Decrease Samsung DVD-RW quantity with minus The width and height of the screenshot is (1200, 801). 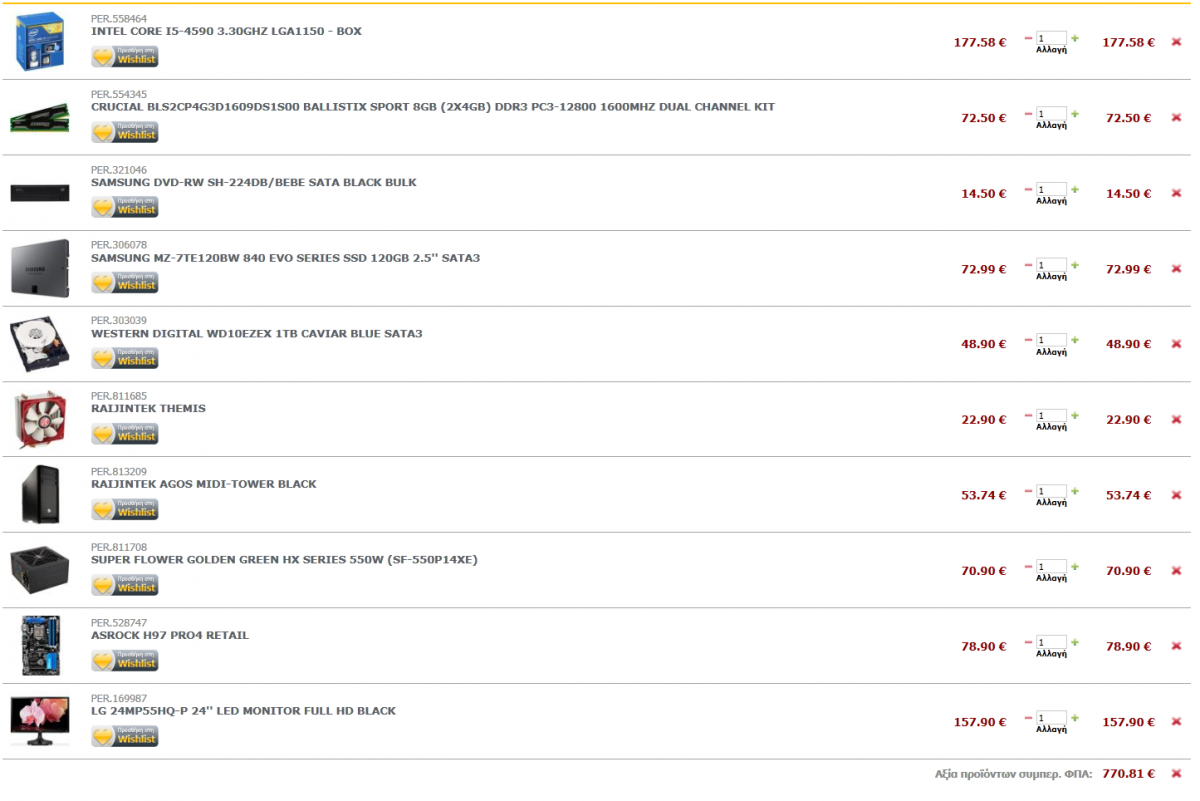[x=1028, y=189]
